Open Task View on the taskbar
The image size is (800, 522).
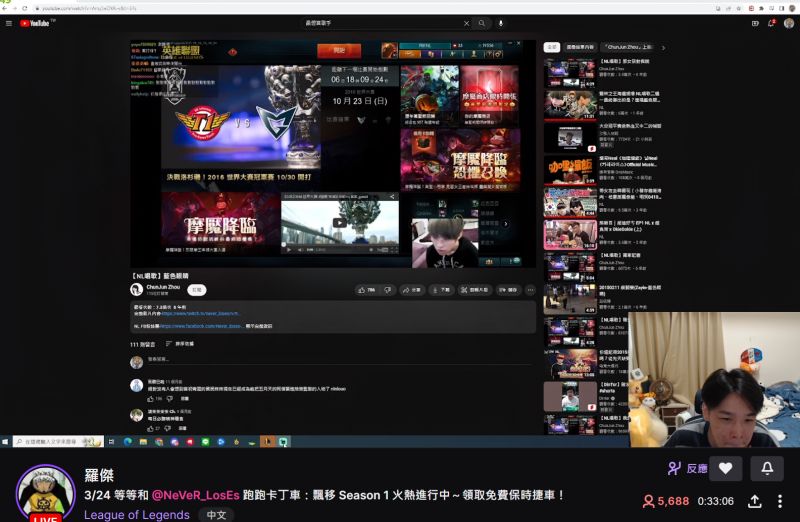[x=111, y=441]
